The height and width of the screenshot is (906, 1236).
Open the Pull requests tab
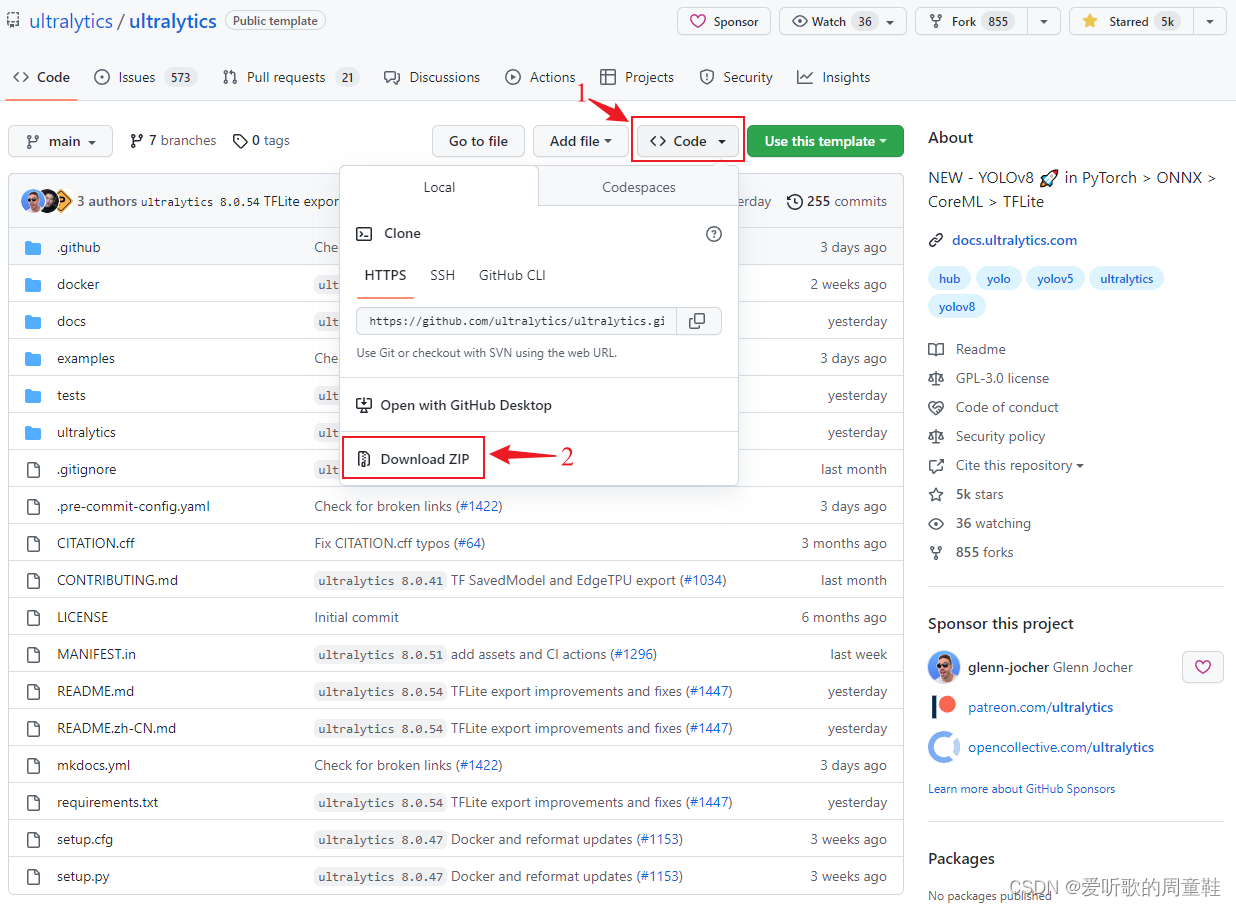pos(290,77)
